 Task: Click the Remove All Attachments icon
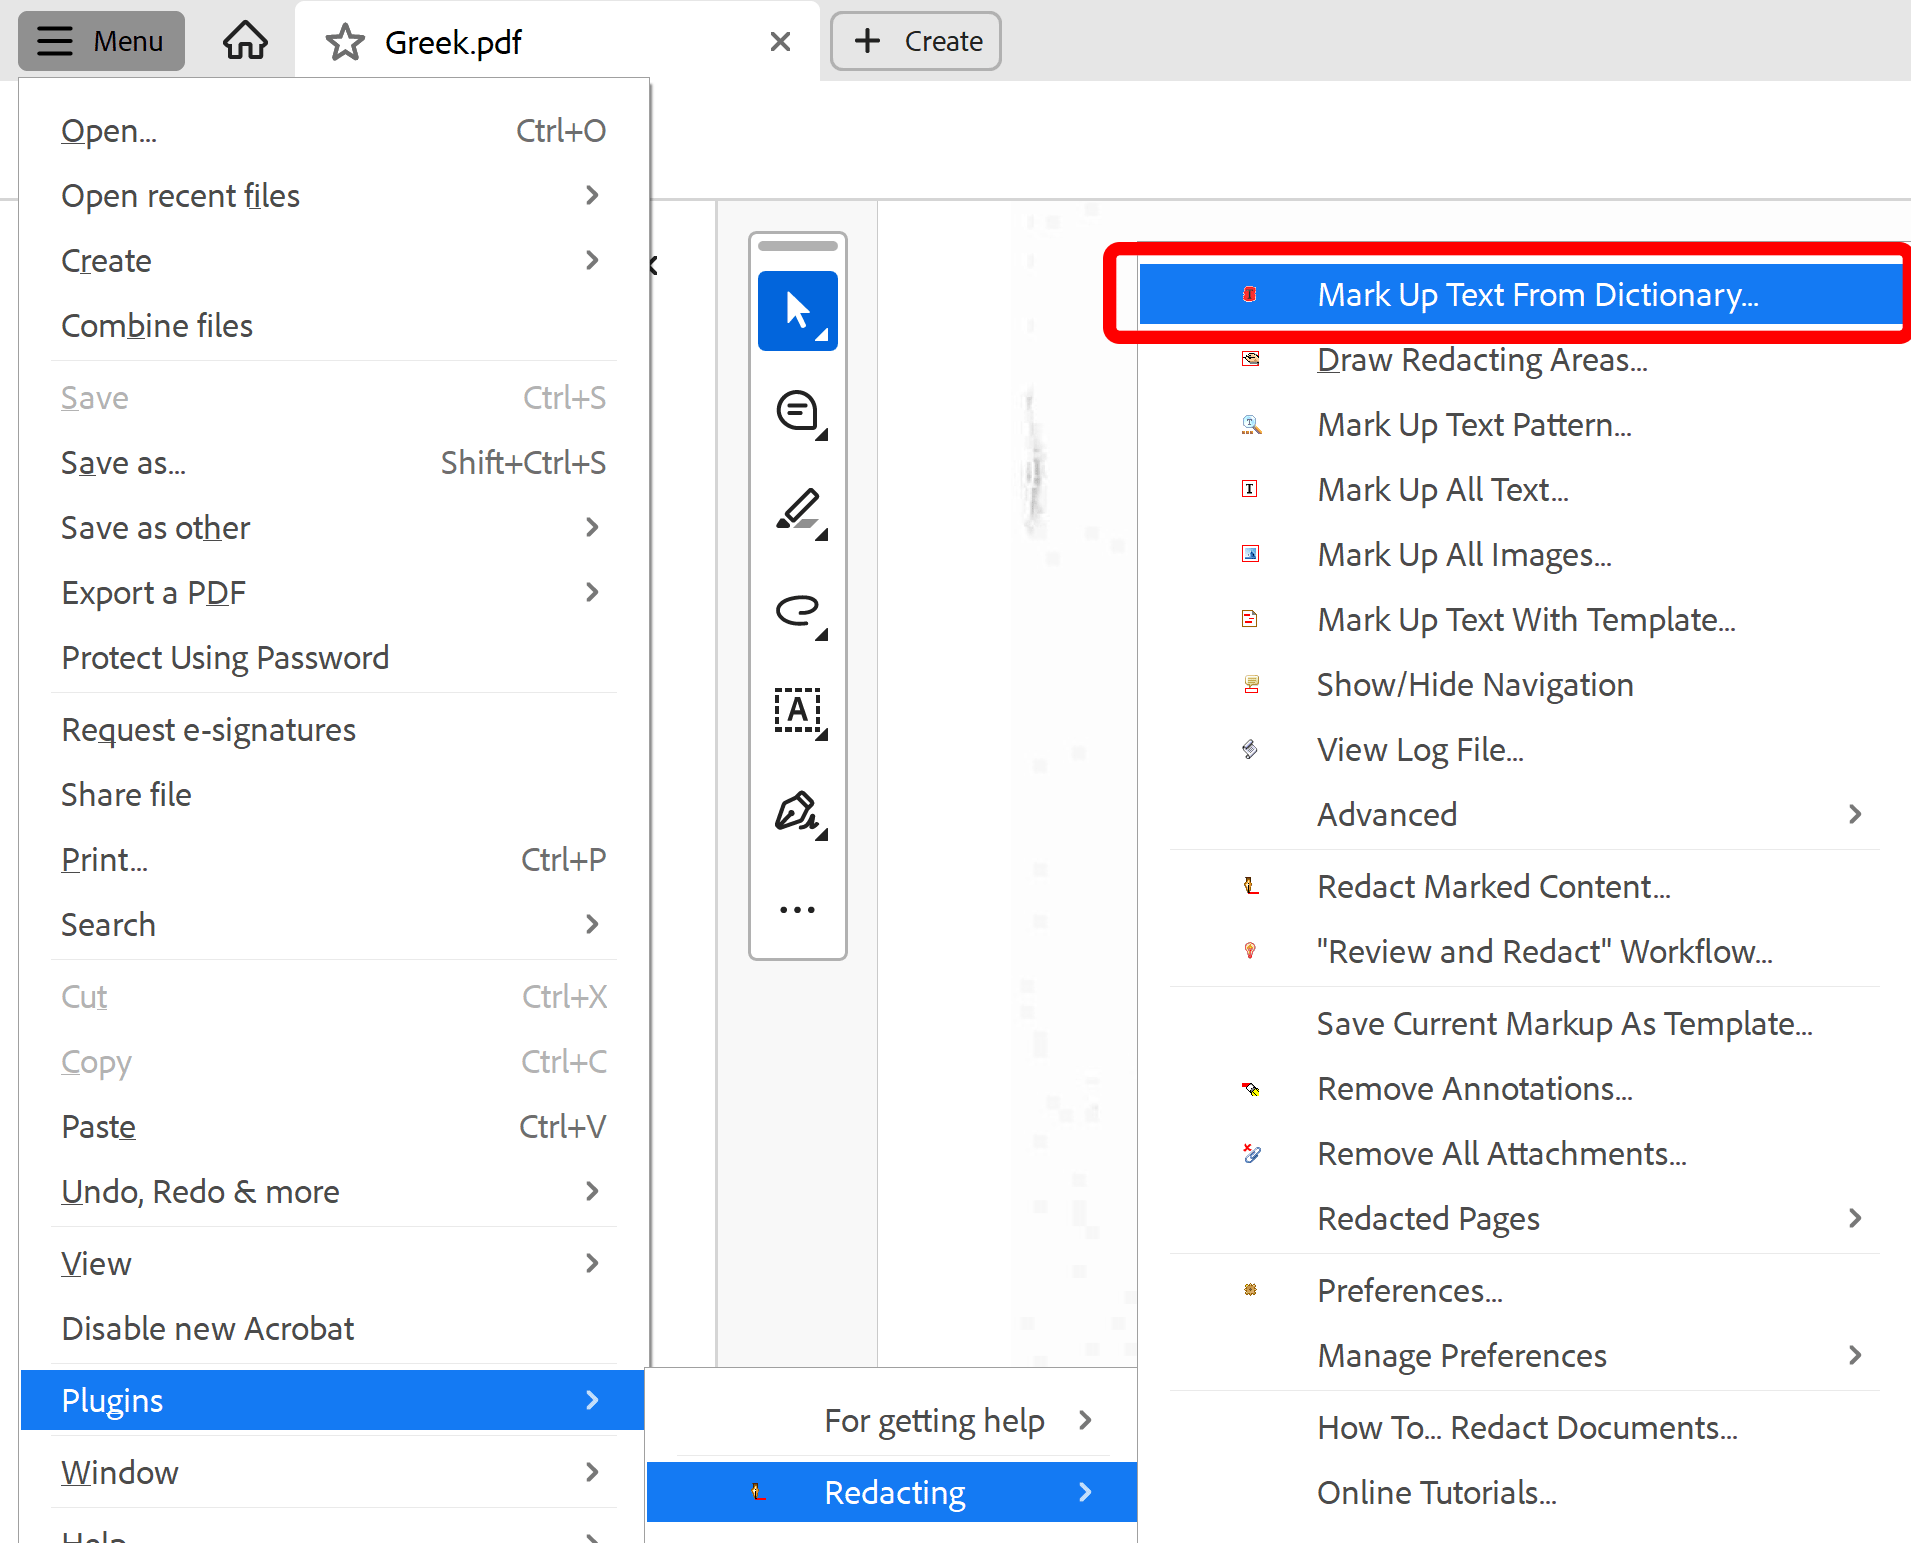1250,1153
